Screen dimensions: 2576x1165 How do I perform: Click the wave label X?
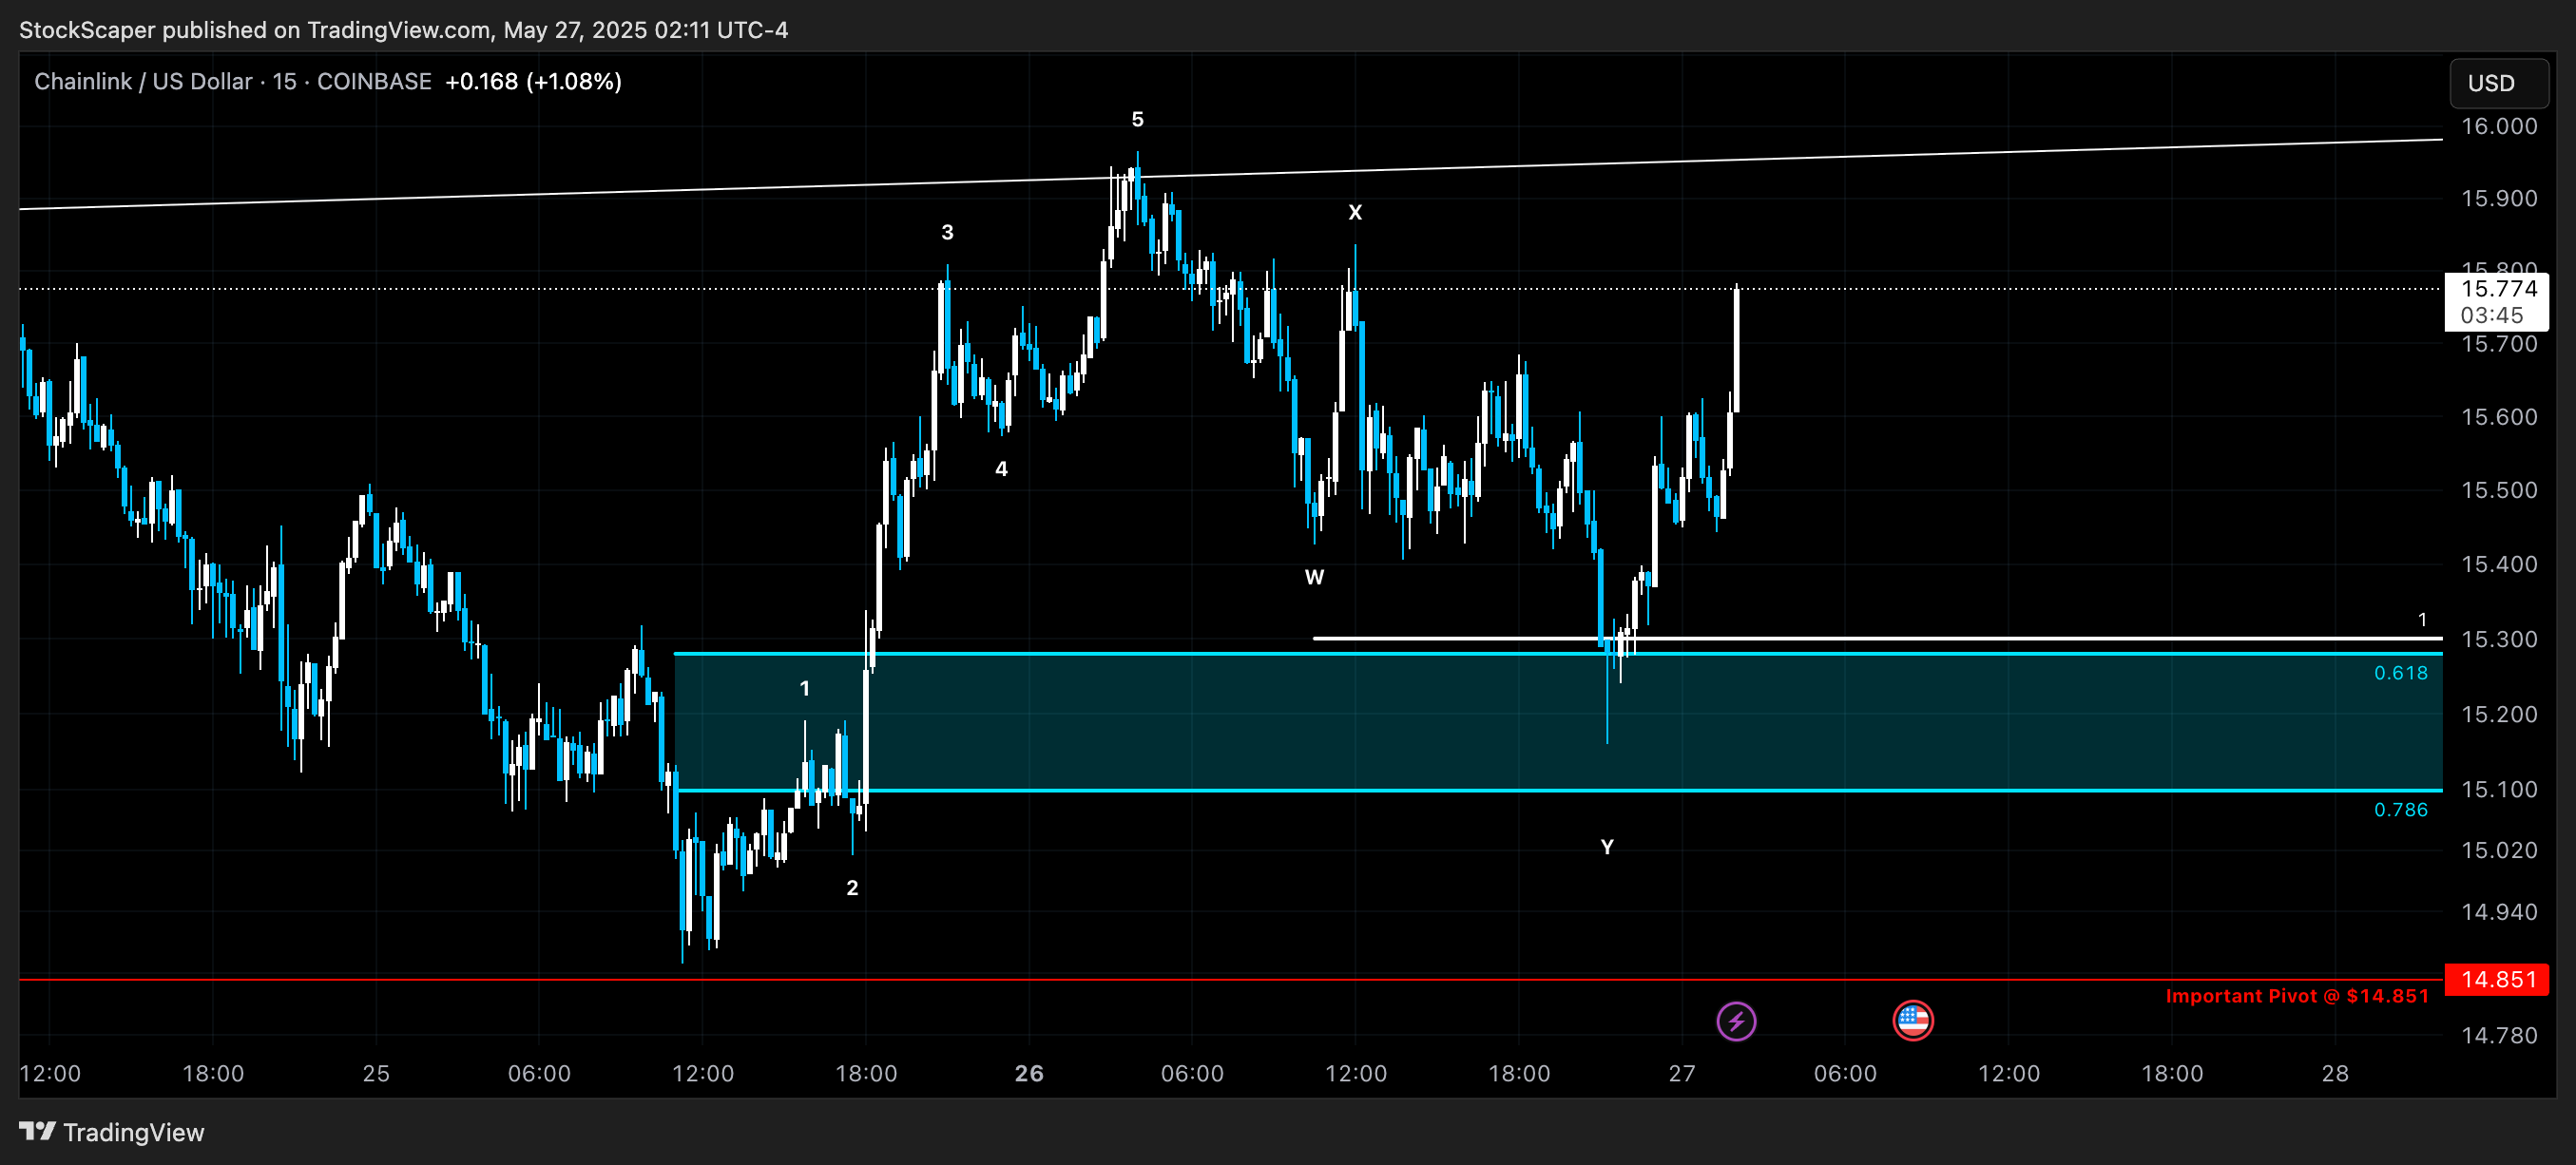[x=1355, y=212]
